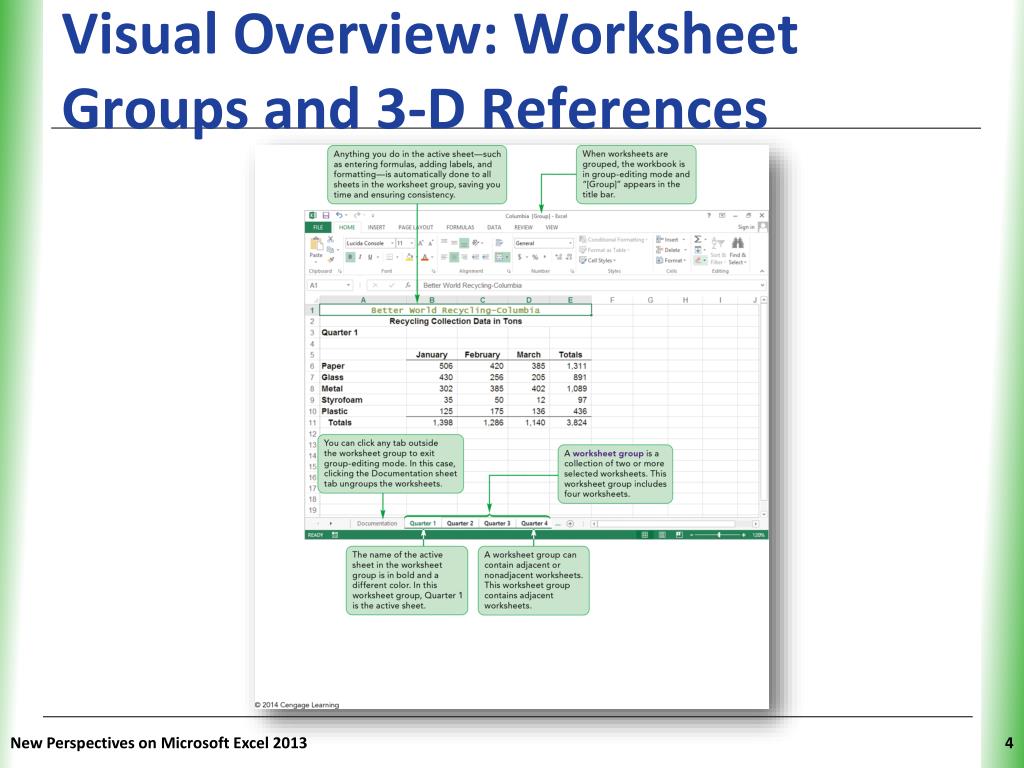The image size is (1024, 768).
Task: Click Conditional Formatting button
Action: click(x=613, y=240)
